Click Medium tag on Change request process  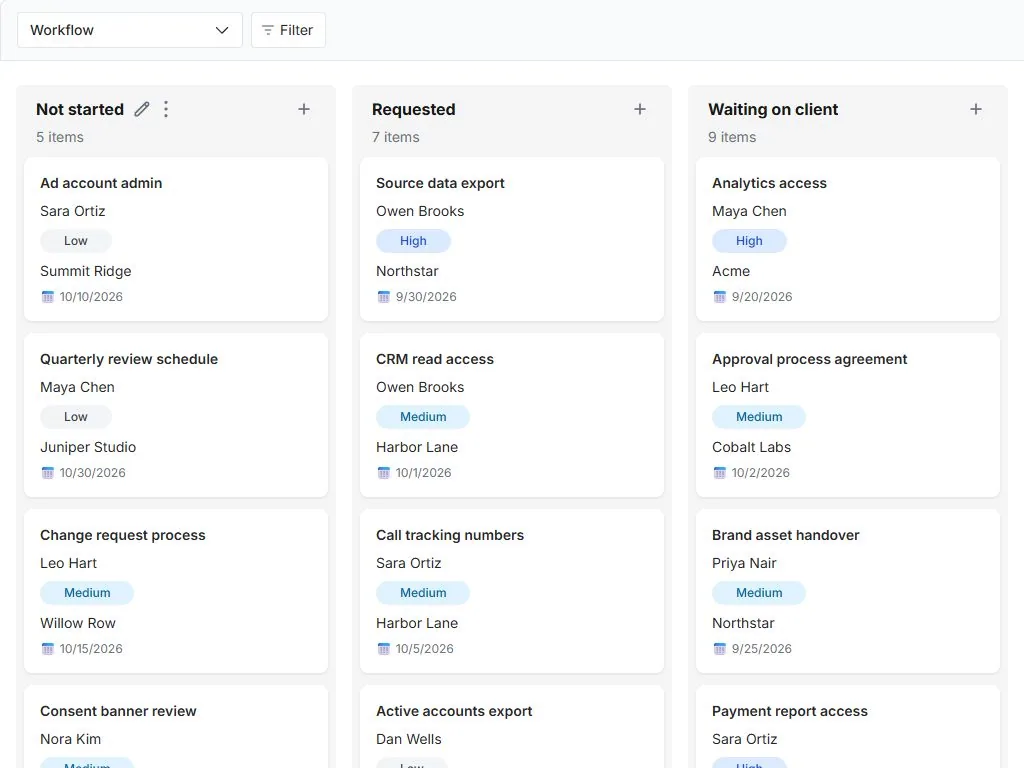point(87,593)
